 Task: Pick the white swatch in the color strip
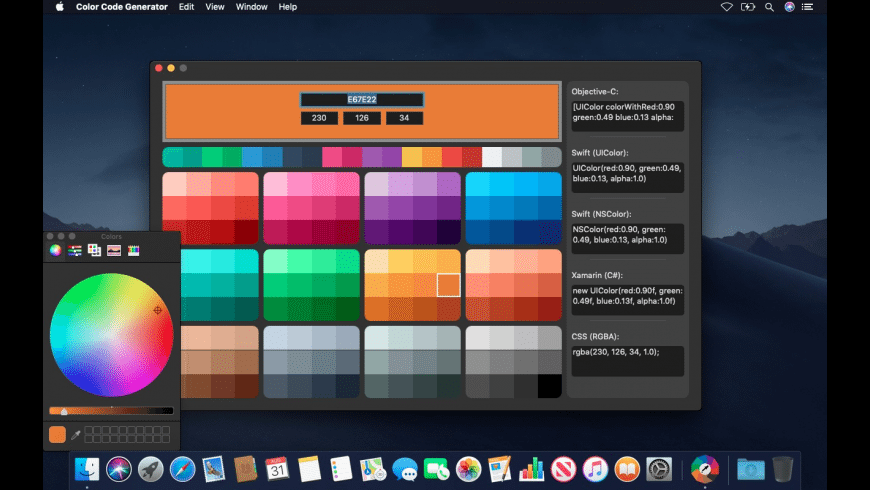(492, 157)
